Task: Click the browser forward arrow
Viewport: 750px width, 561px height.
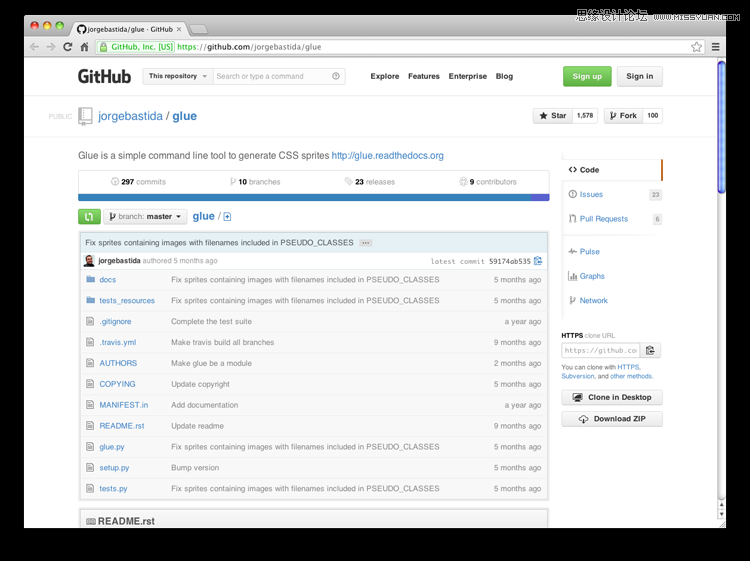Action: (x=51, y=47)
